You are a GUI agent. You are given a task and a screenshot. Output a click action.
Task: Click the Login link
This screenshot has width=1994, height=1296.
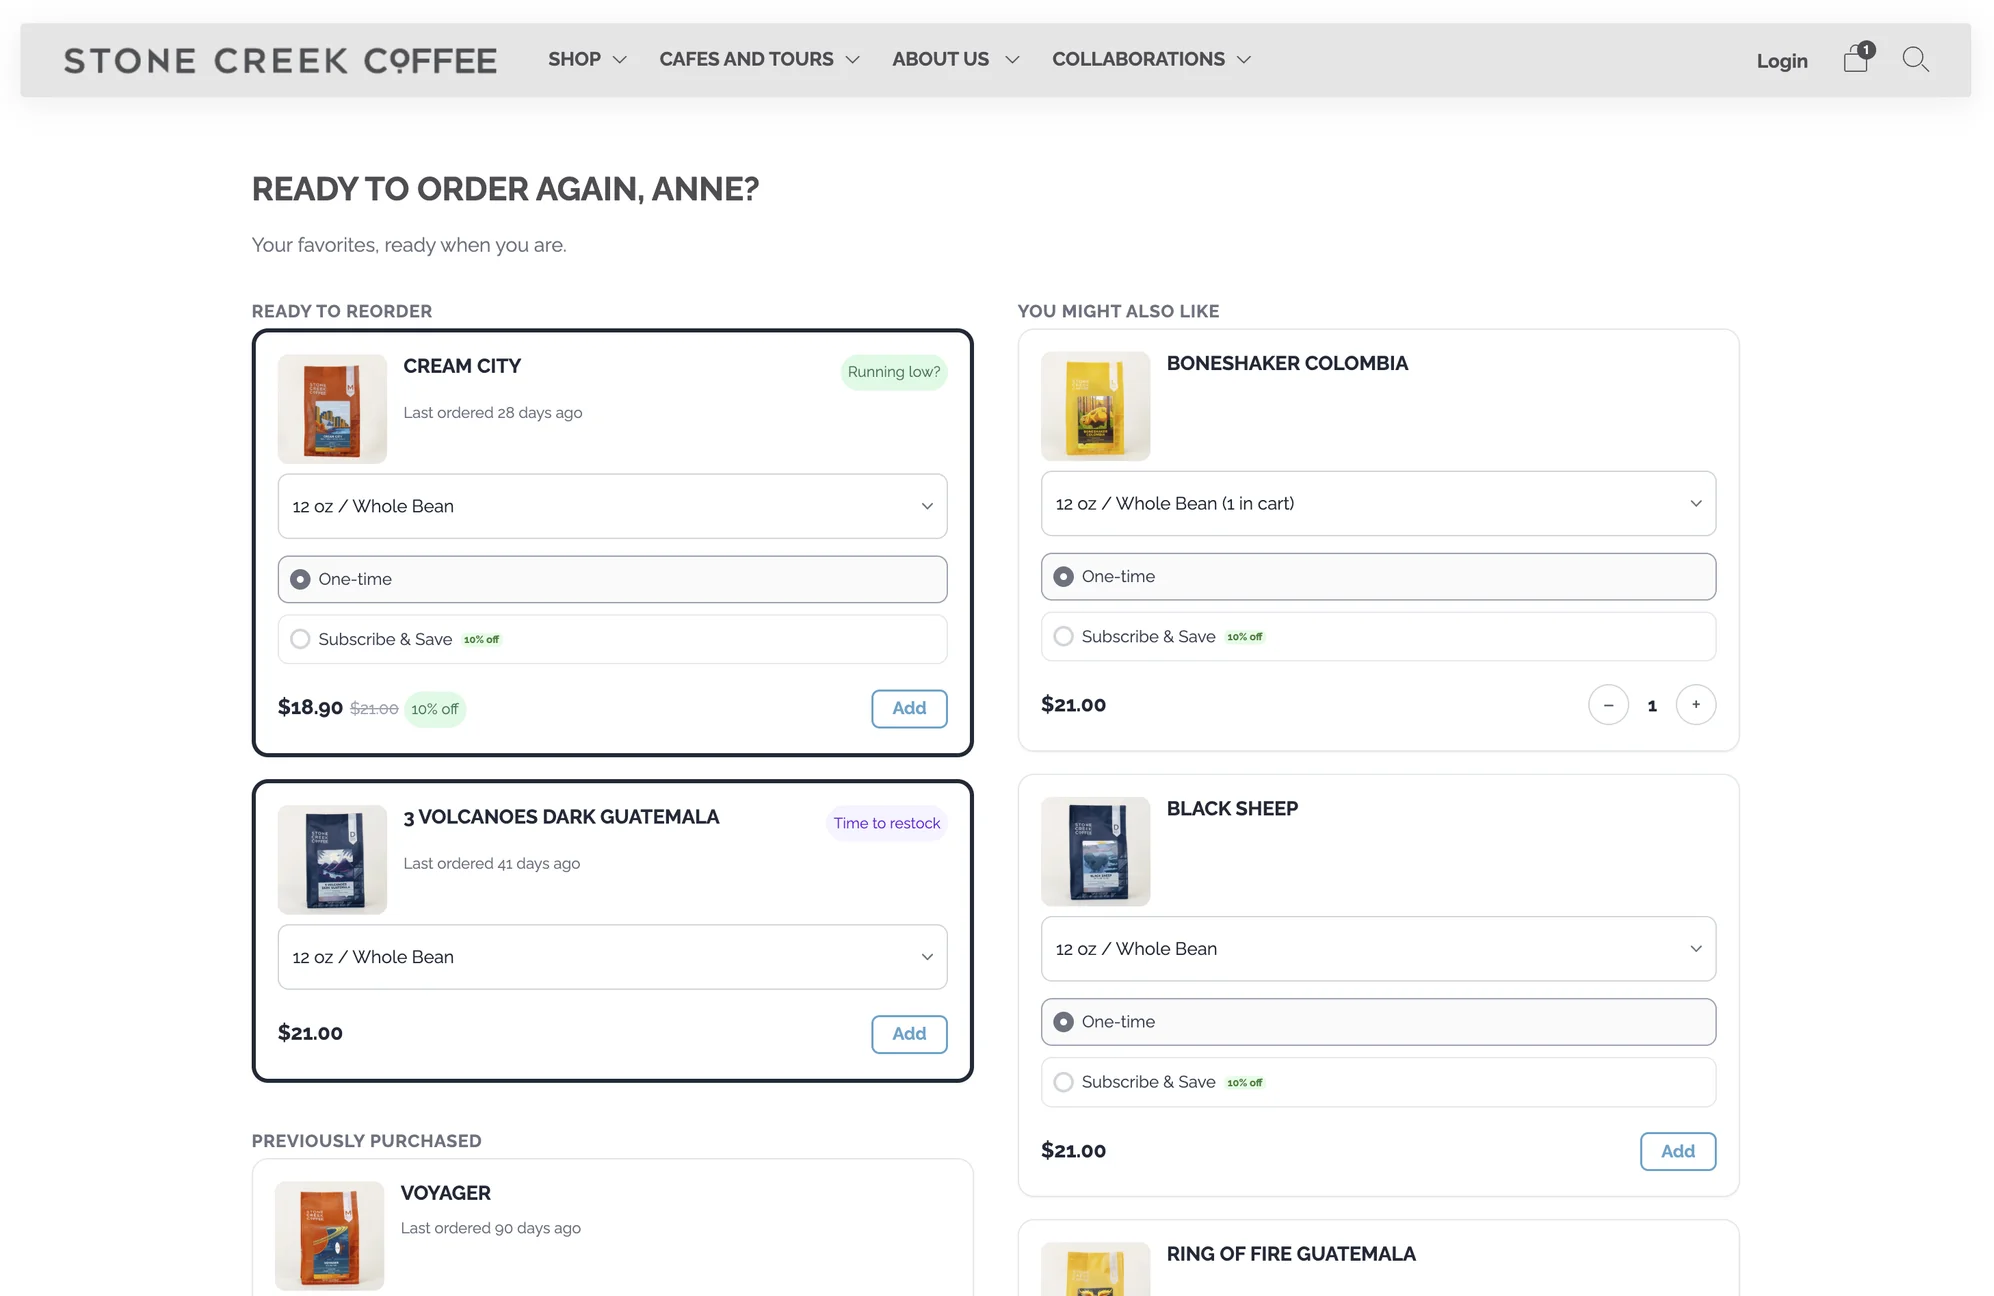1782,61
